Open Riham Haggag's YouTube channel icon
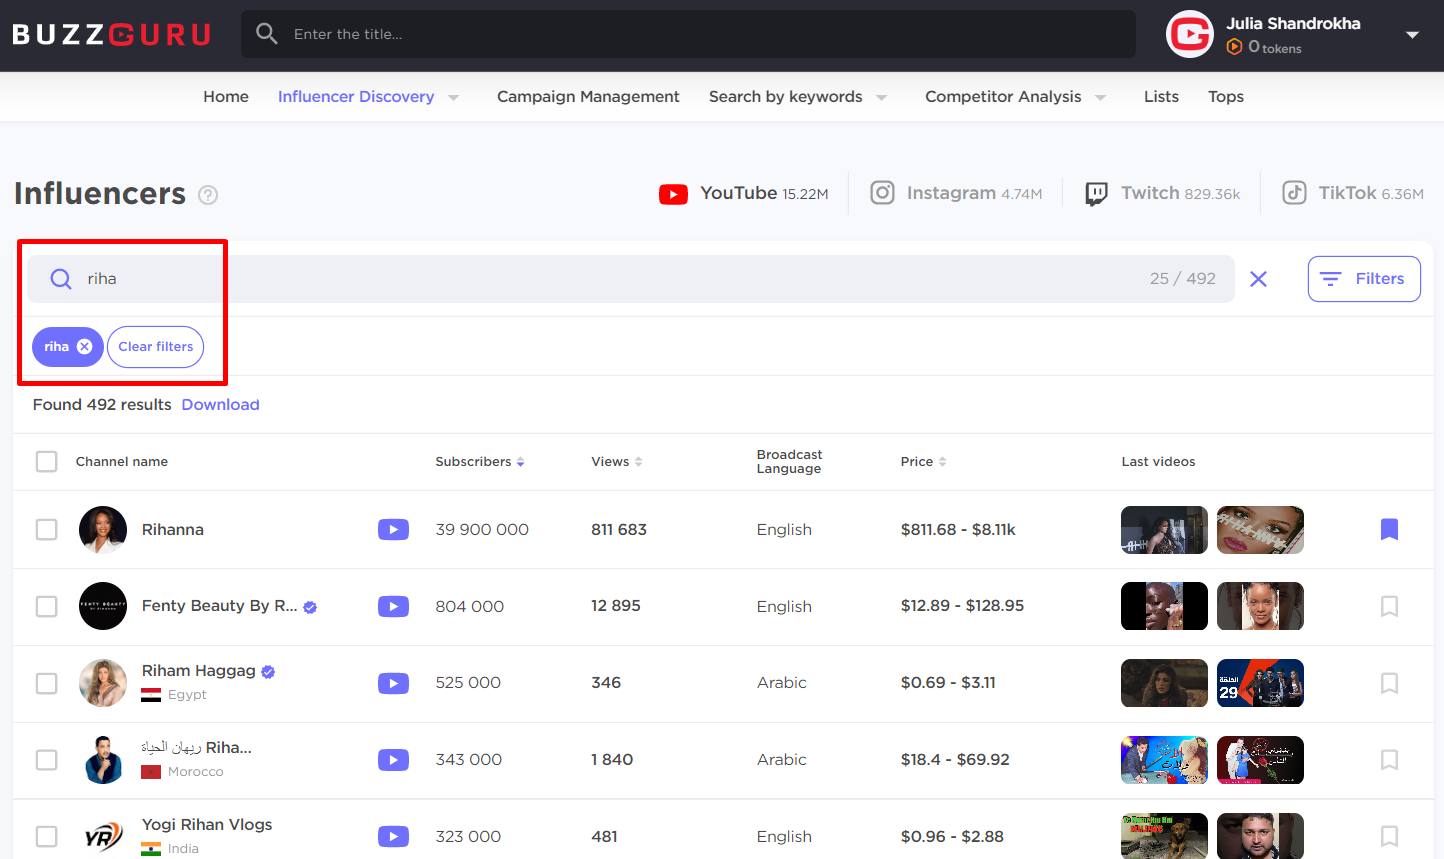The width and height of the screenshot is (1444, 859). [393, 683]
